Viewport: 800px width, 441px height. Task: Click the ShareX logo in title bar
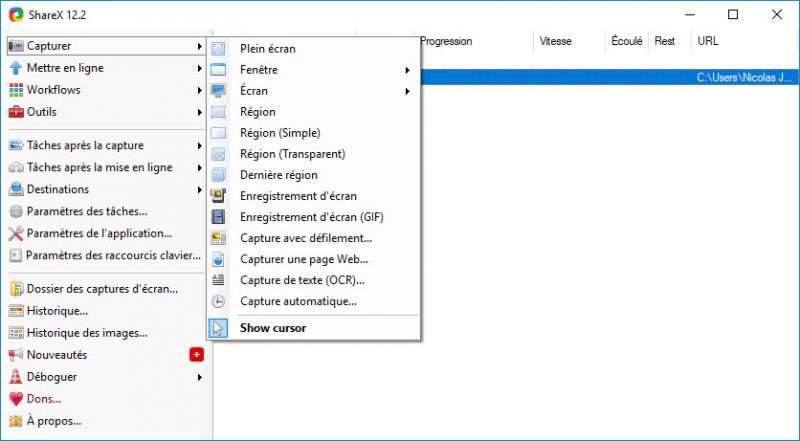(16, 14)
